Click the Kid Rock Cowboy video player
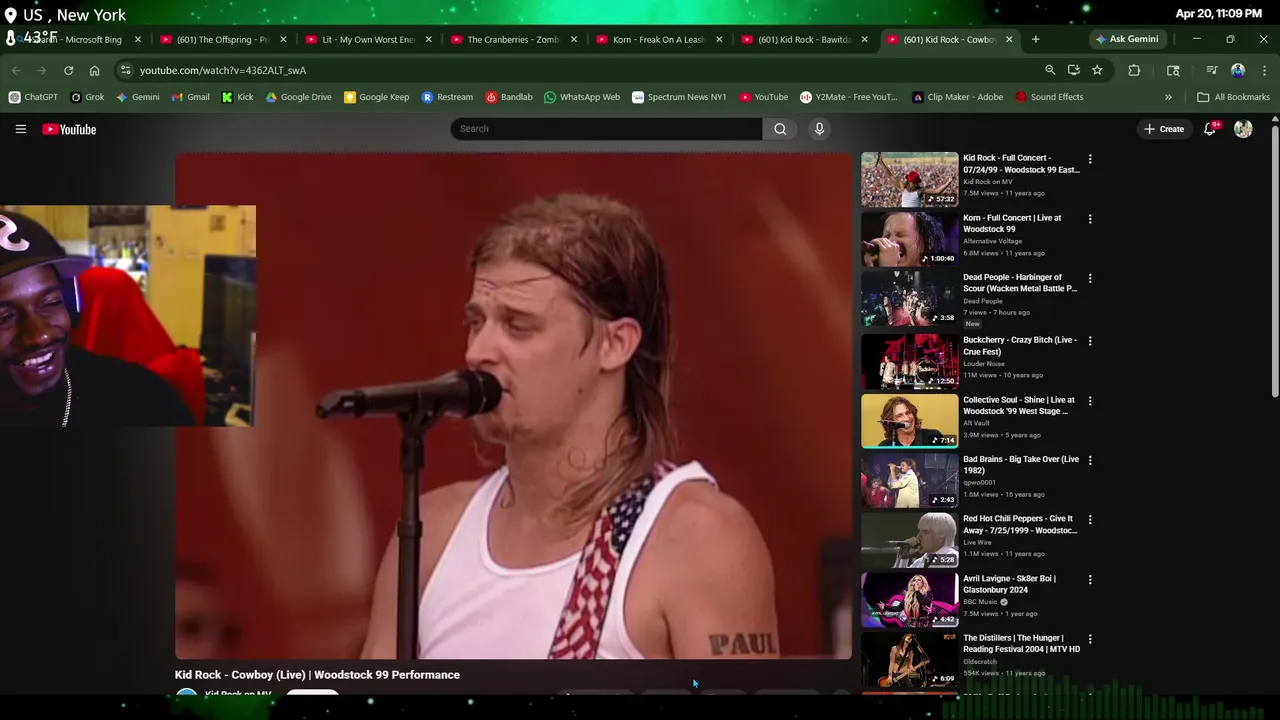Image resolution: width=1280 pixels, height=720 pixels. [x=513, y=405]
